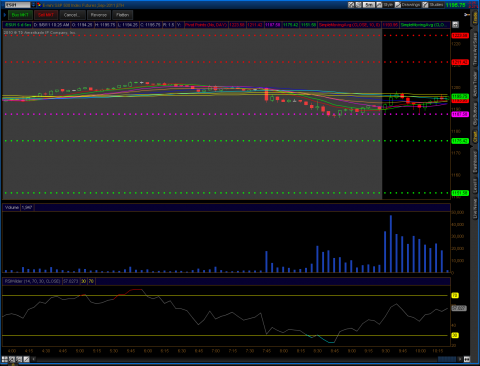Click the Sell MKT button

[46, 15]
